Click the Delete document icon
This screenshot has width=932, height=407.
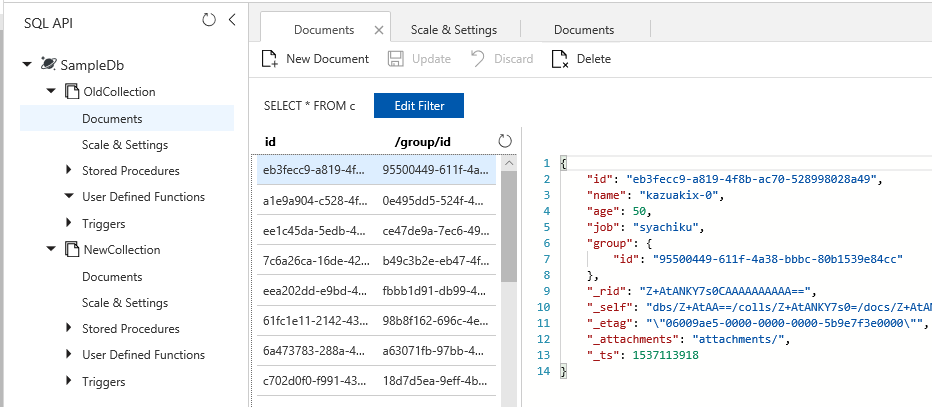pyautogui.click(x=560, y=59)
